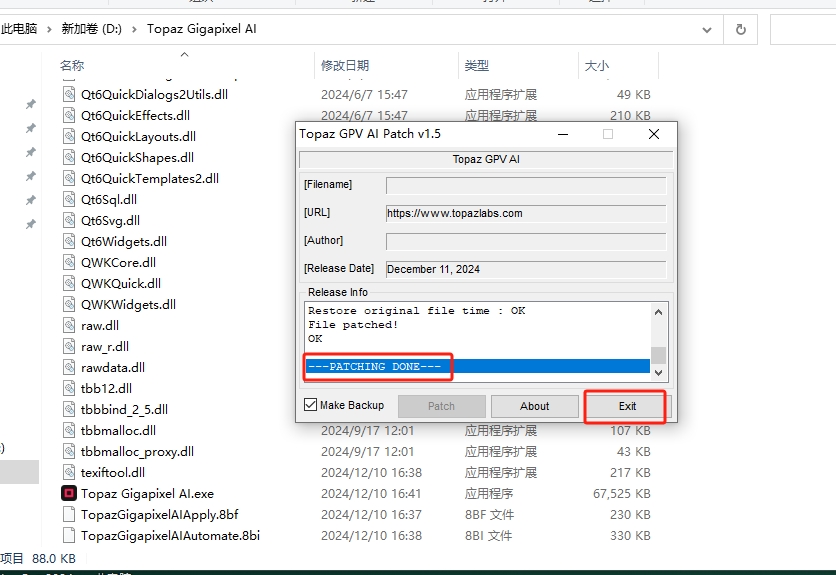Select the texiftool.dll file name
This screenshot has height=575, width=836.
pyautogui.click(x=112, y=473)
